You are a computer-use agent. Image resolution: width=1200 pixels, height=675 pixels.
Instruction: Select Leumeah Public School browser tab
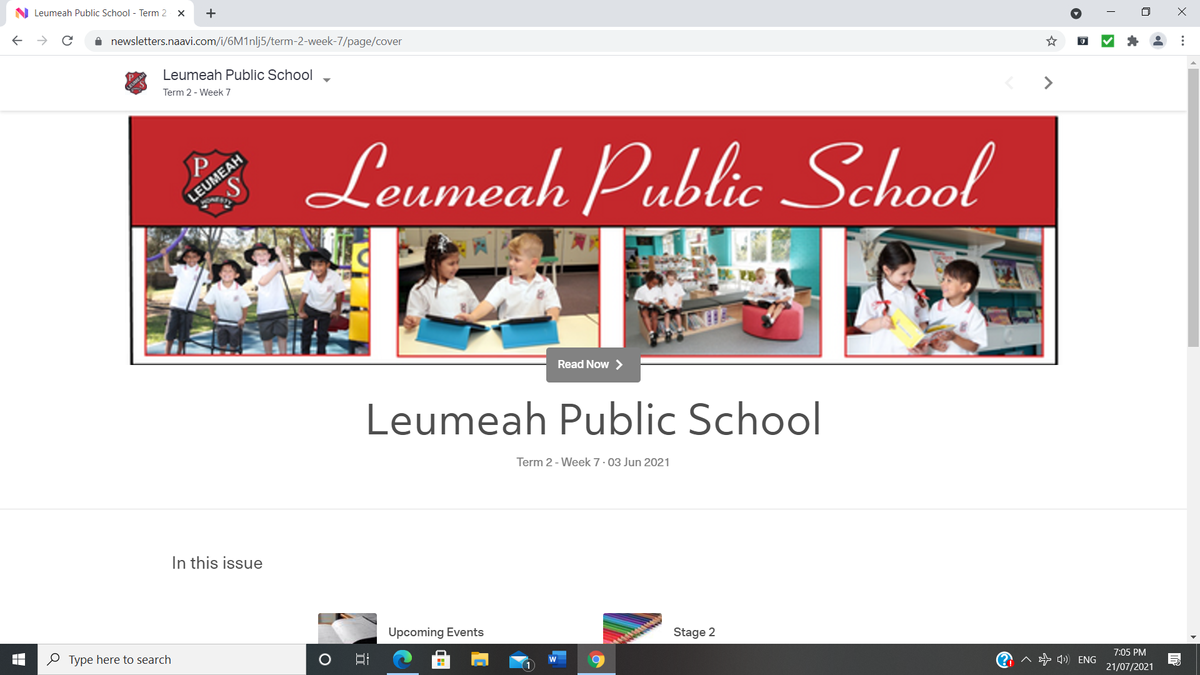(x=98, y=13)
